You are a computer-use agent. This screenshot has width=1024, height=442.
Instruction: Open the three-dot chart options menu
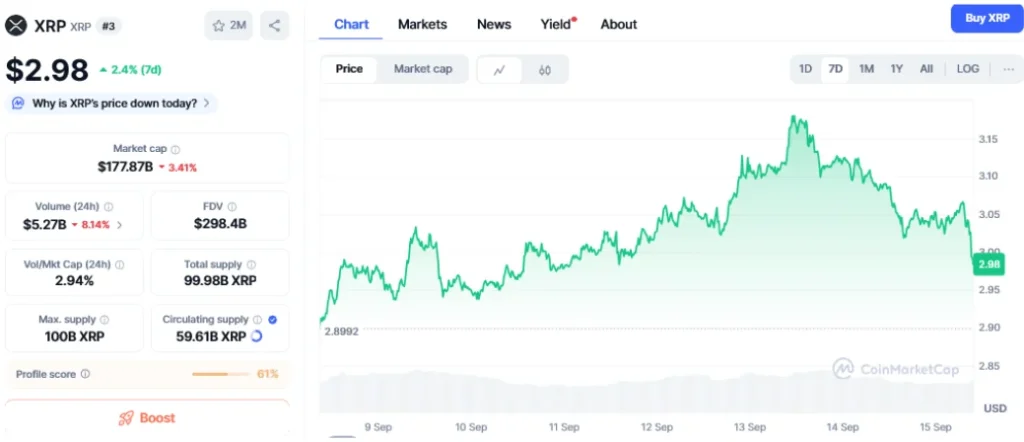click(1009, 69)
